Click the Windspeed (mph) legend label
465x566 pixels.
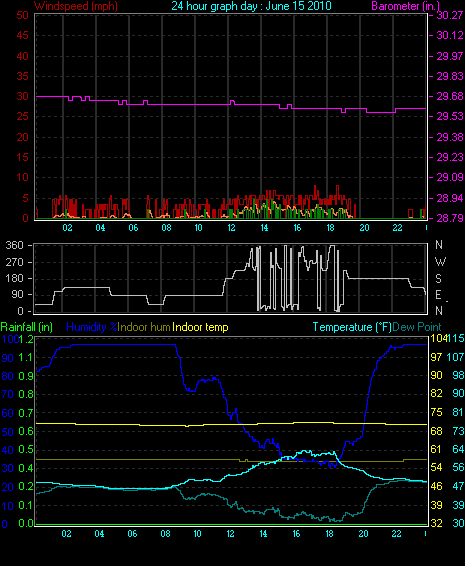tap(76, 6)
